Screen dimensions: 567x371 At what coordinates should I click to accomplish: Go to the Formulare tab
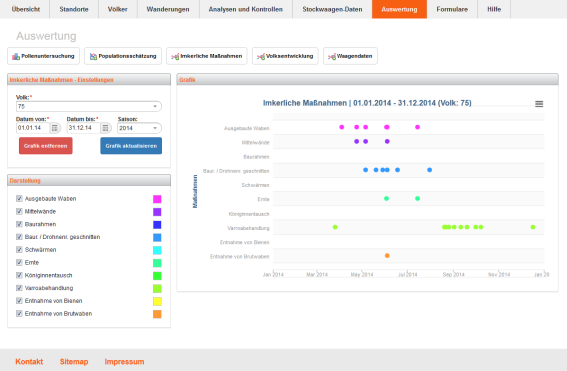452,9
